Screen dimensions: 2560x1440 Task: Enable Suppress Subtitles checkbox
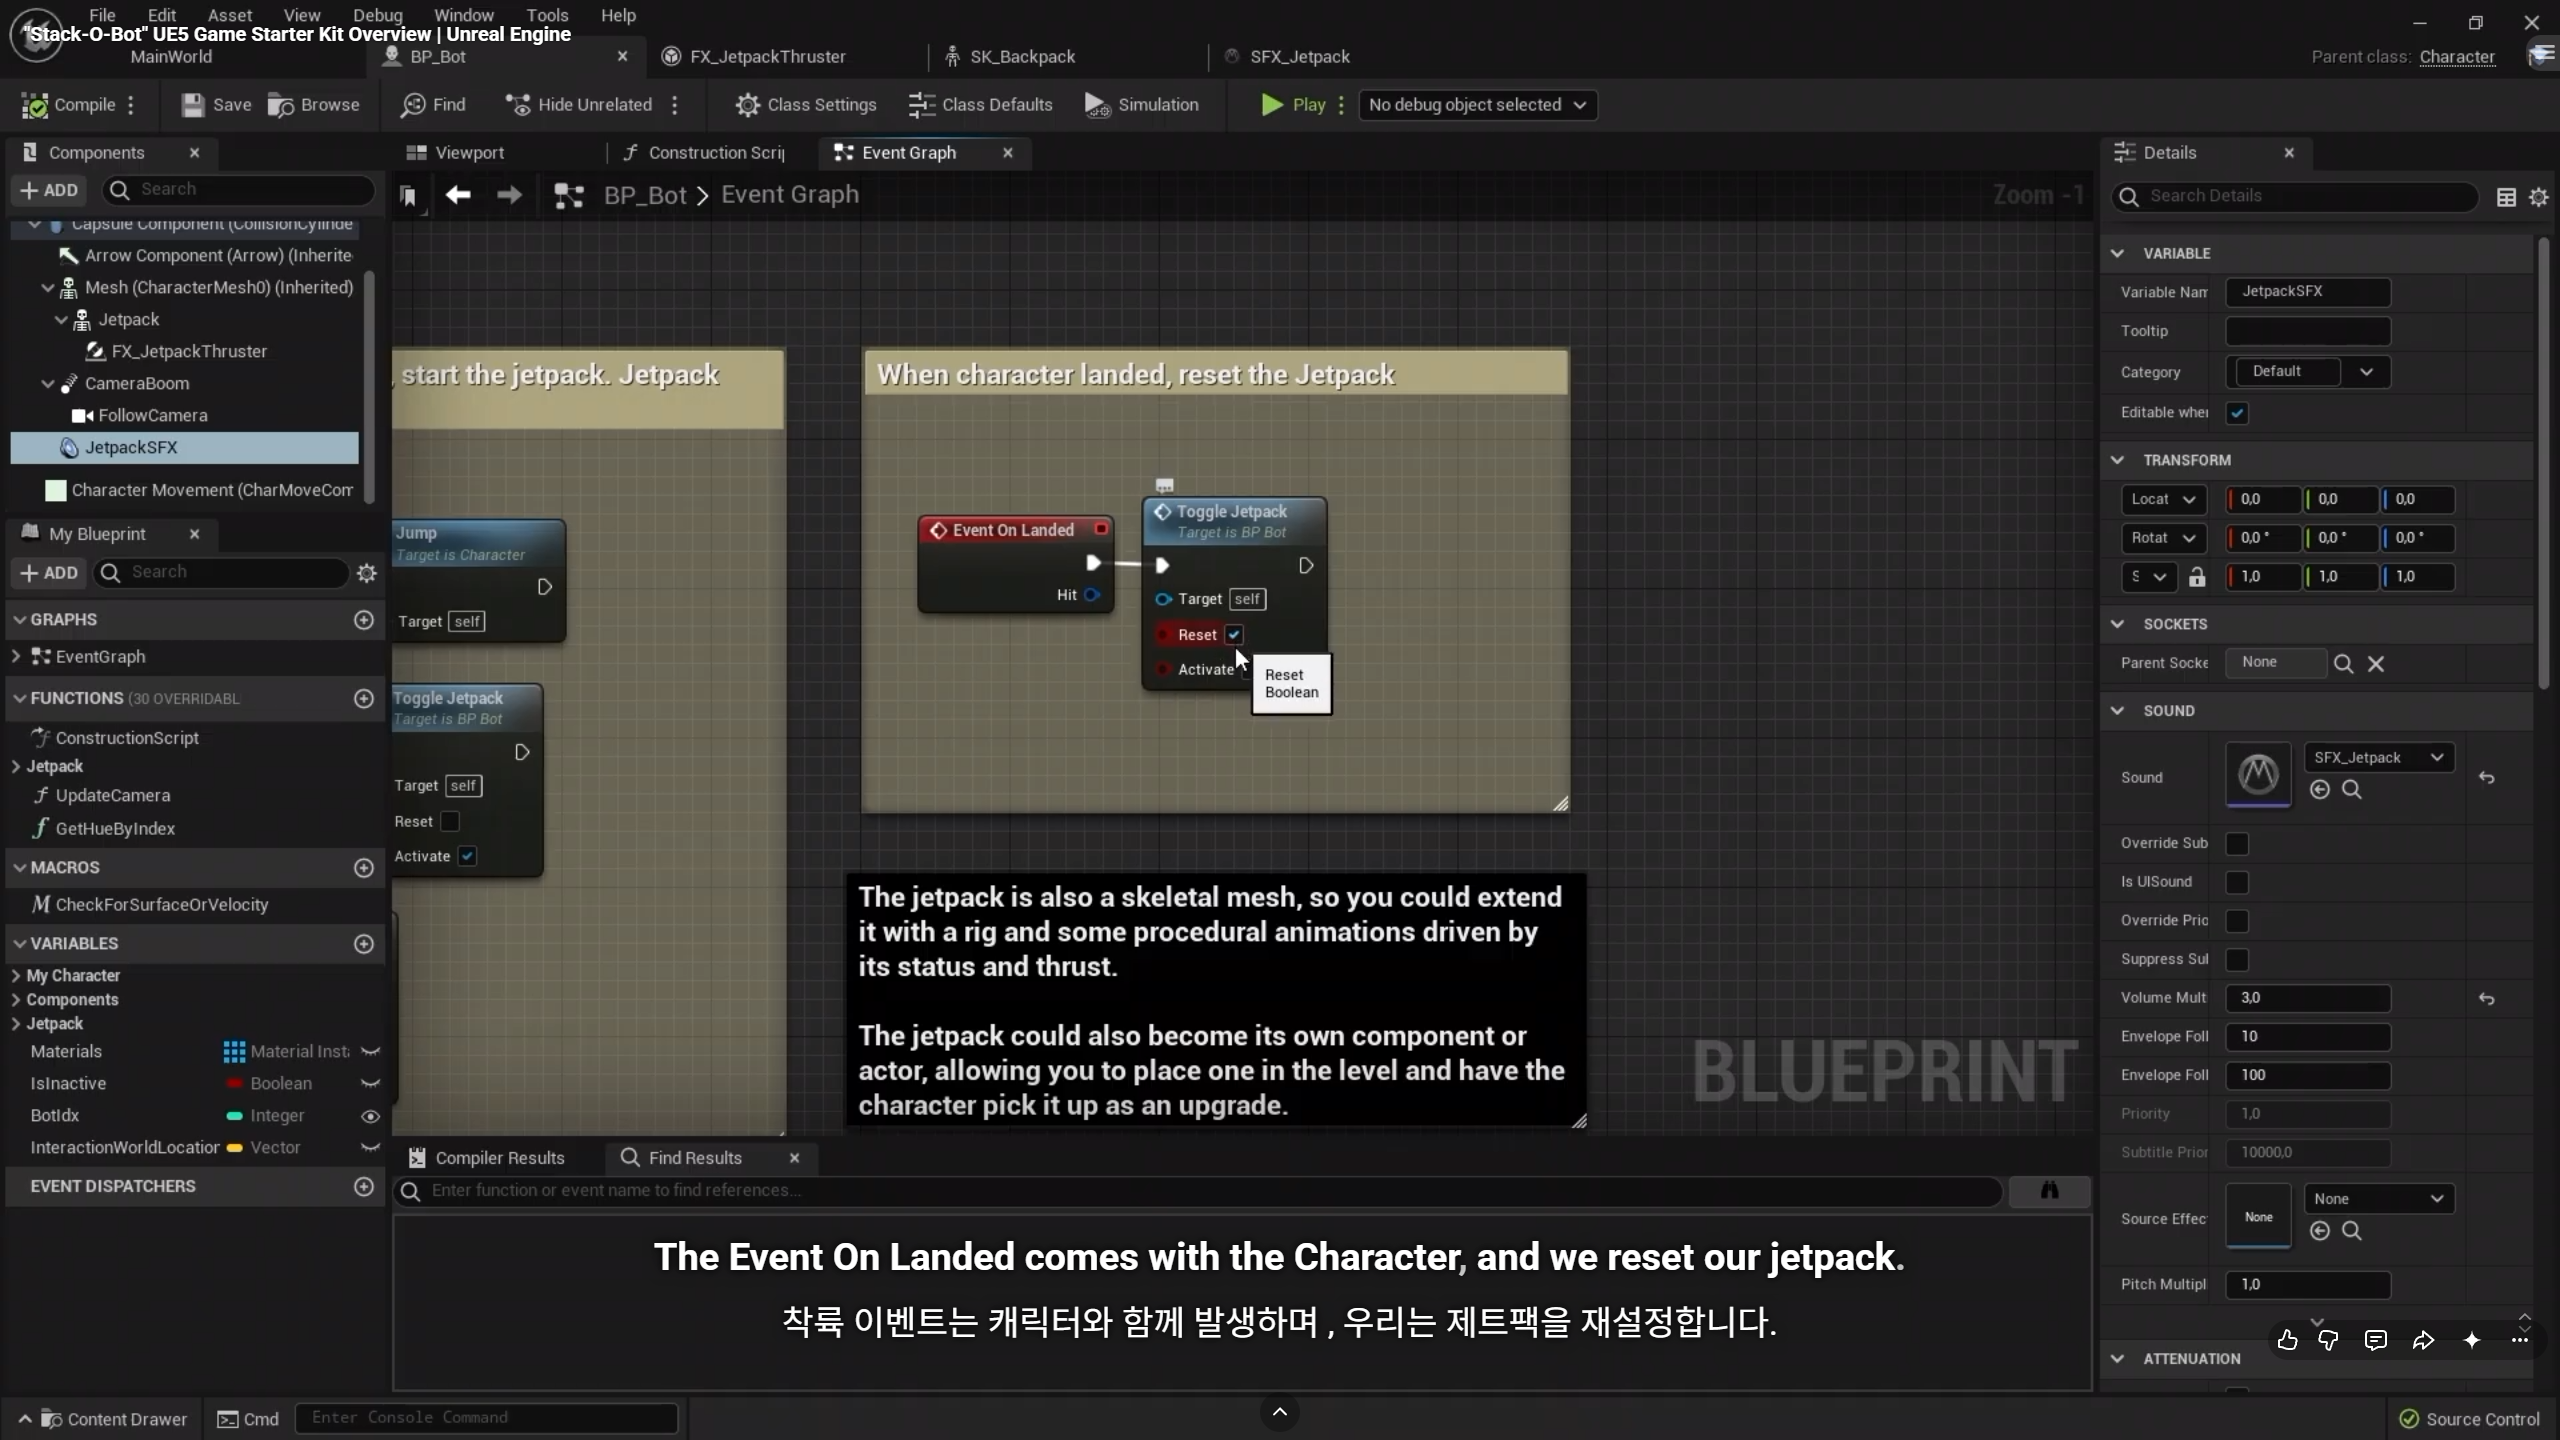coord(2237,960)
